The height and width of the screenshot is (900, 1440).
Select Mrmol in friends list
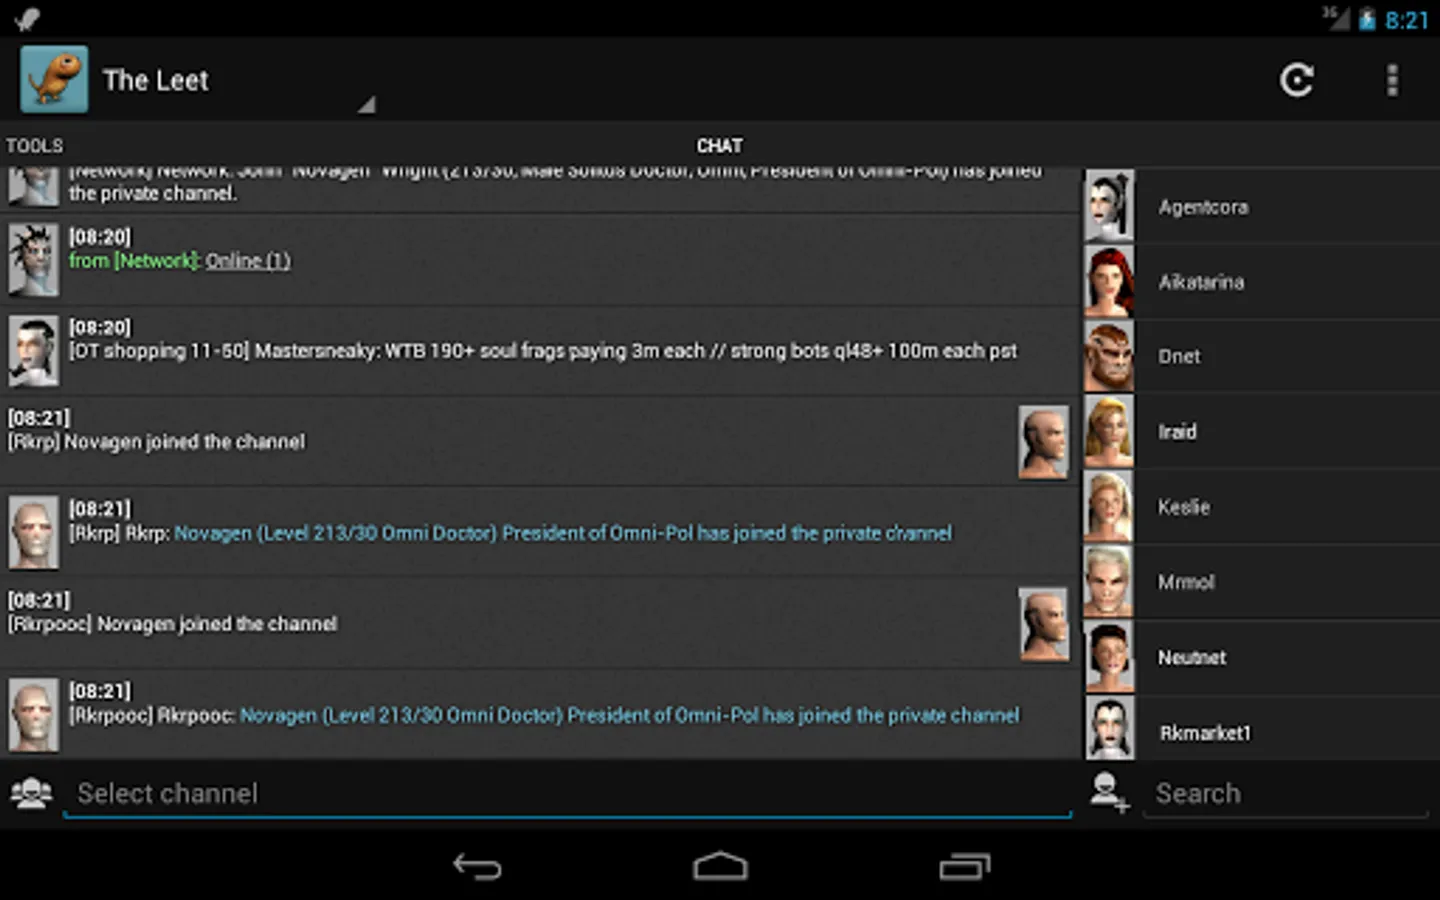[1262, 582]
